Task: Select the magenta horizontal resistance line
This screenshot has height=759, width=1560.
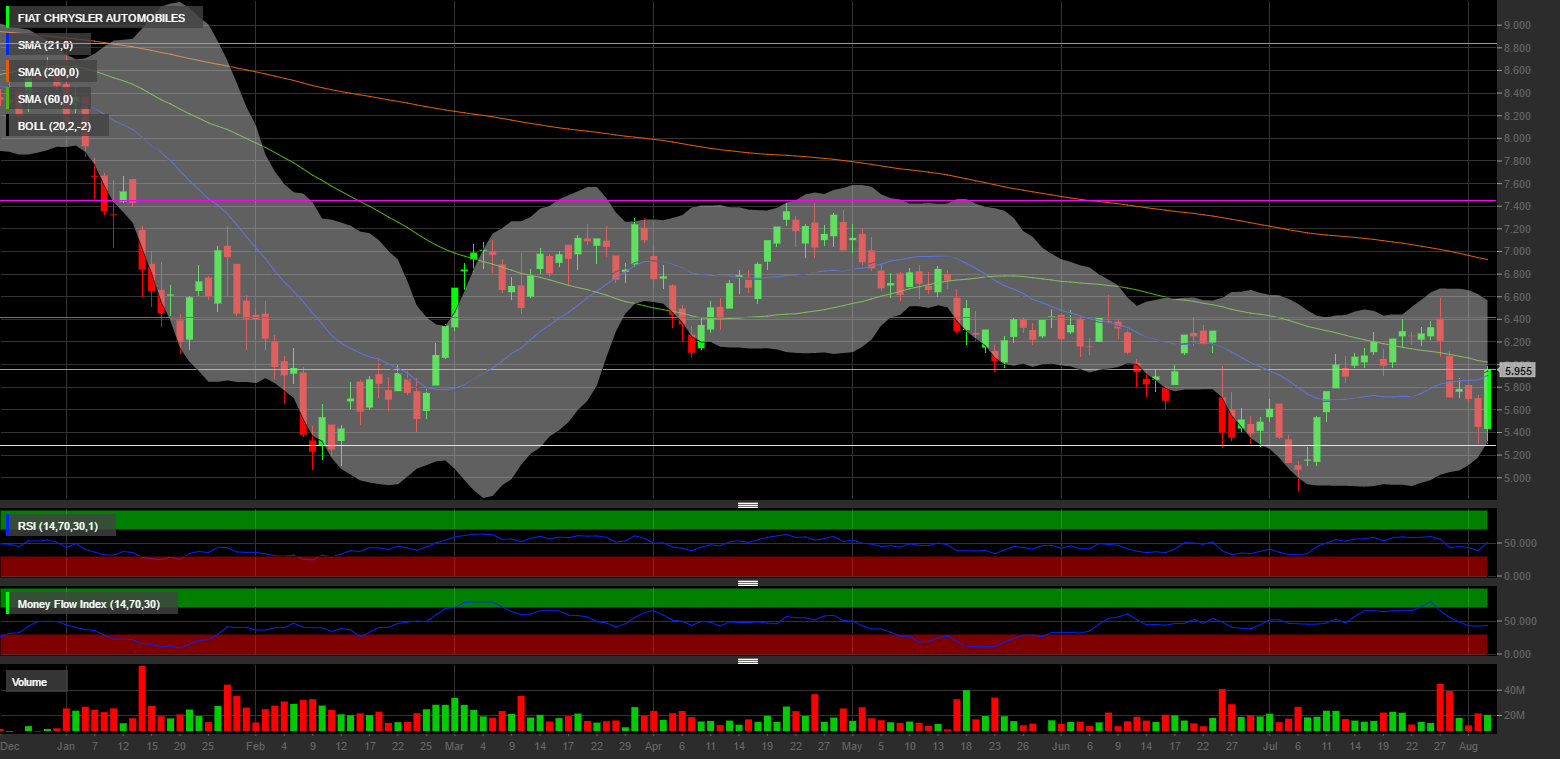Action: coord(748,201)
